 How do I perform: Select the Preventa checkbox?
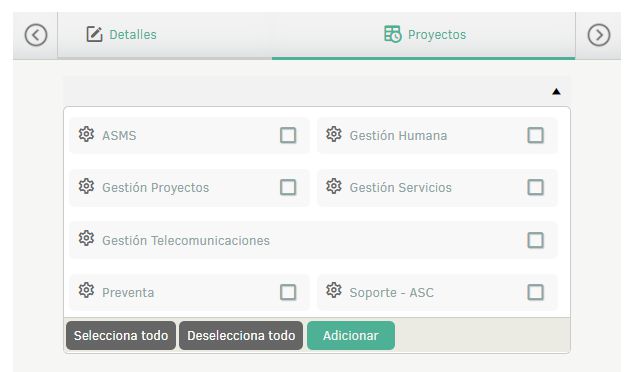click(x=288, y=292)
